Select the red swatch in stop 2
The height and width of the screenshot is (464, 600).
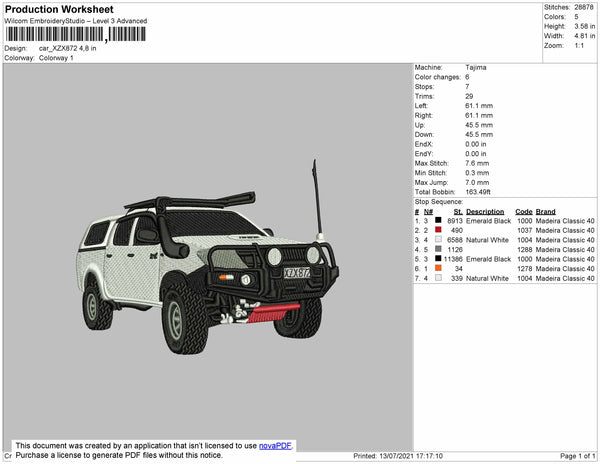438,230
